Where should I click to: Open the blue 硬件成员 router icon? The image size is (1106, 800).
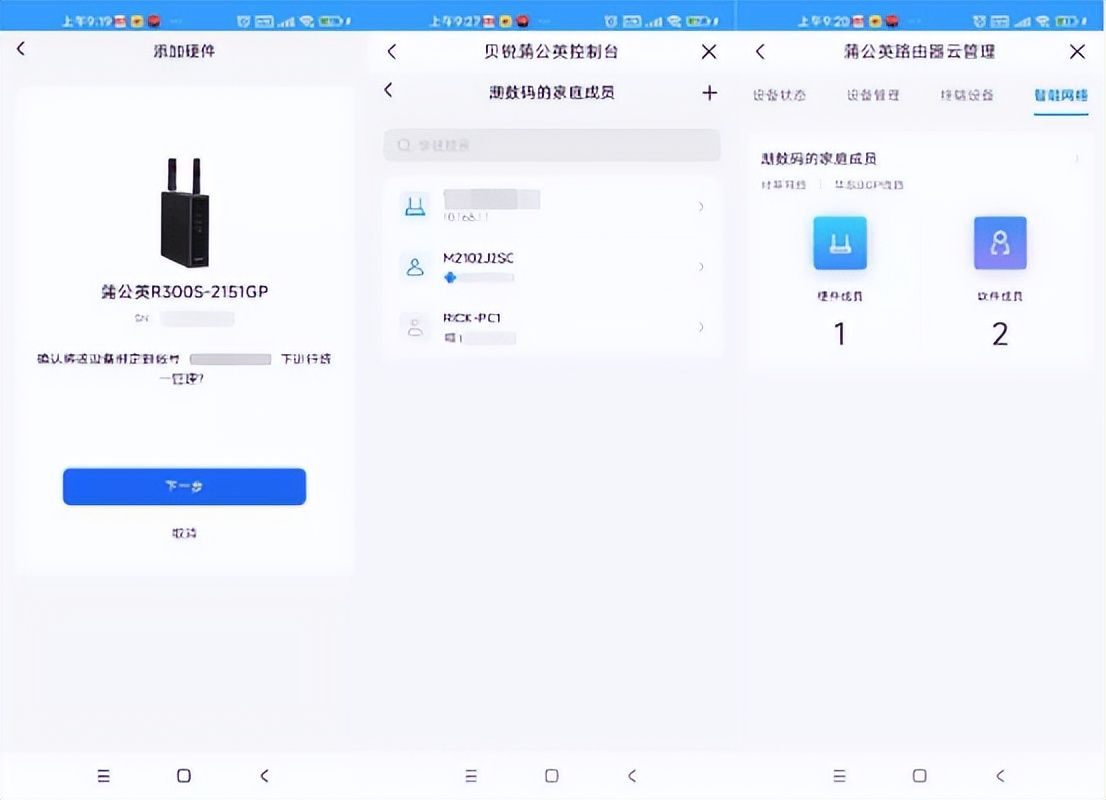coord(839,243)
